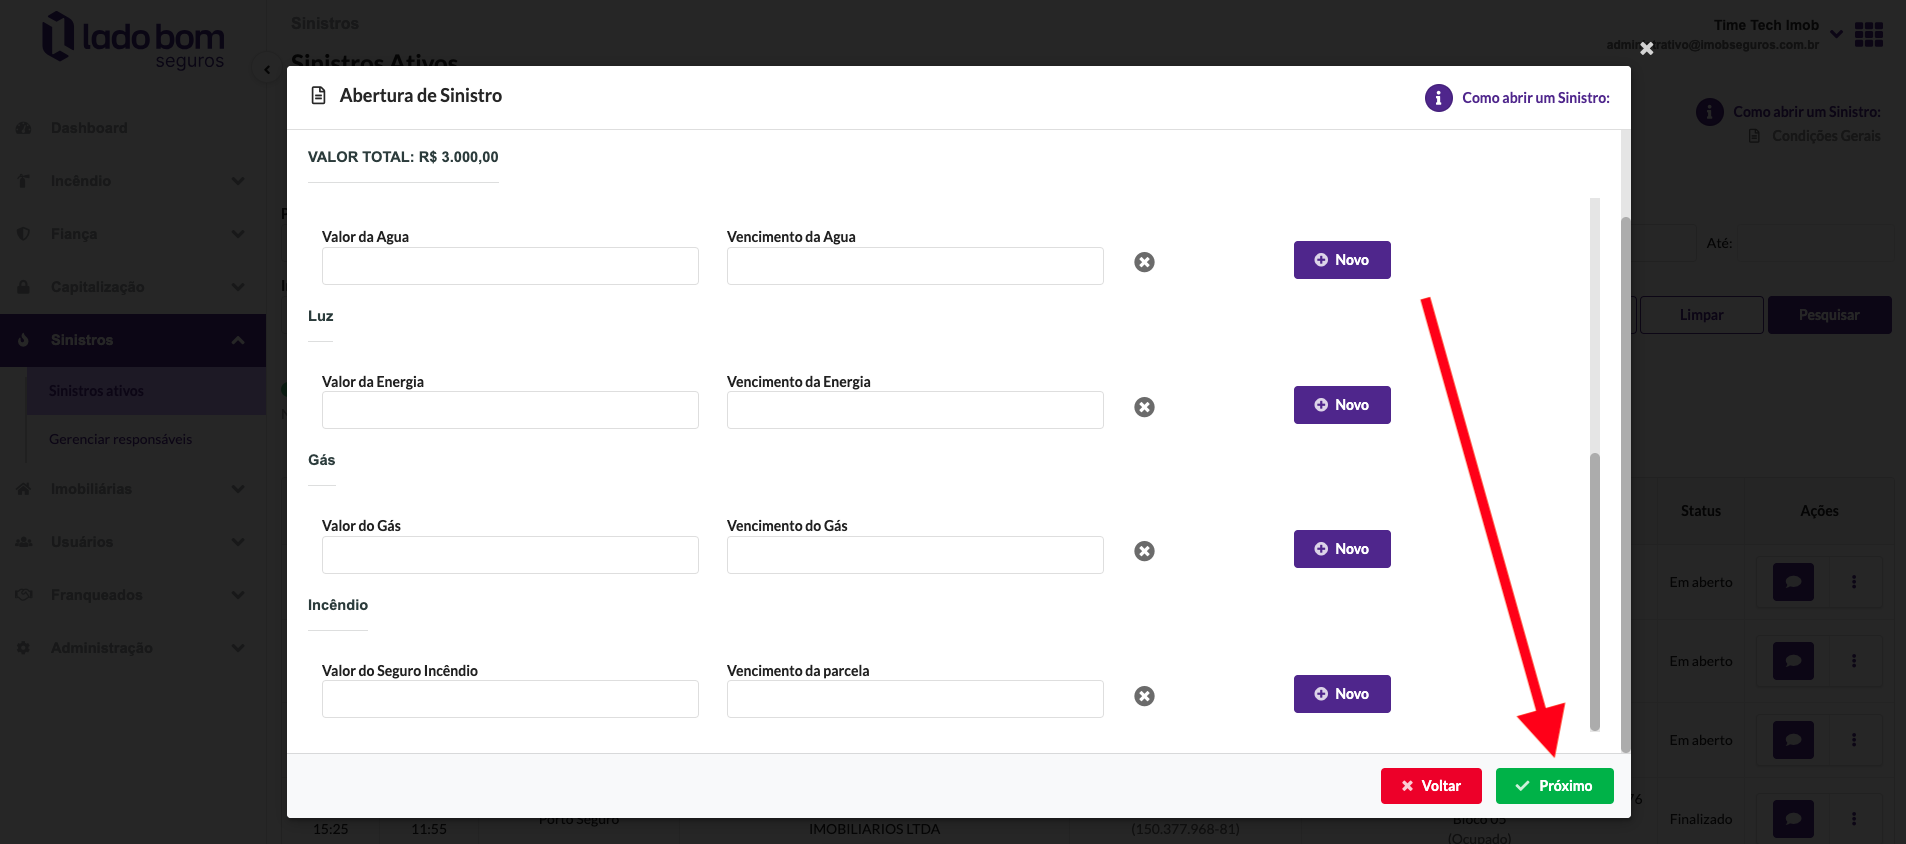Open chat icon in third Em aberto row
1906x844 pixels.
1793,740
